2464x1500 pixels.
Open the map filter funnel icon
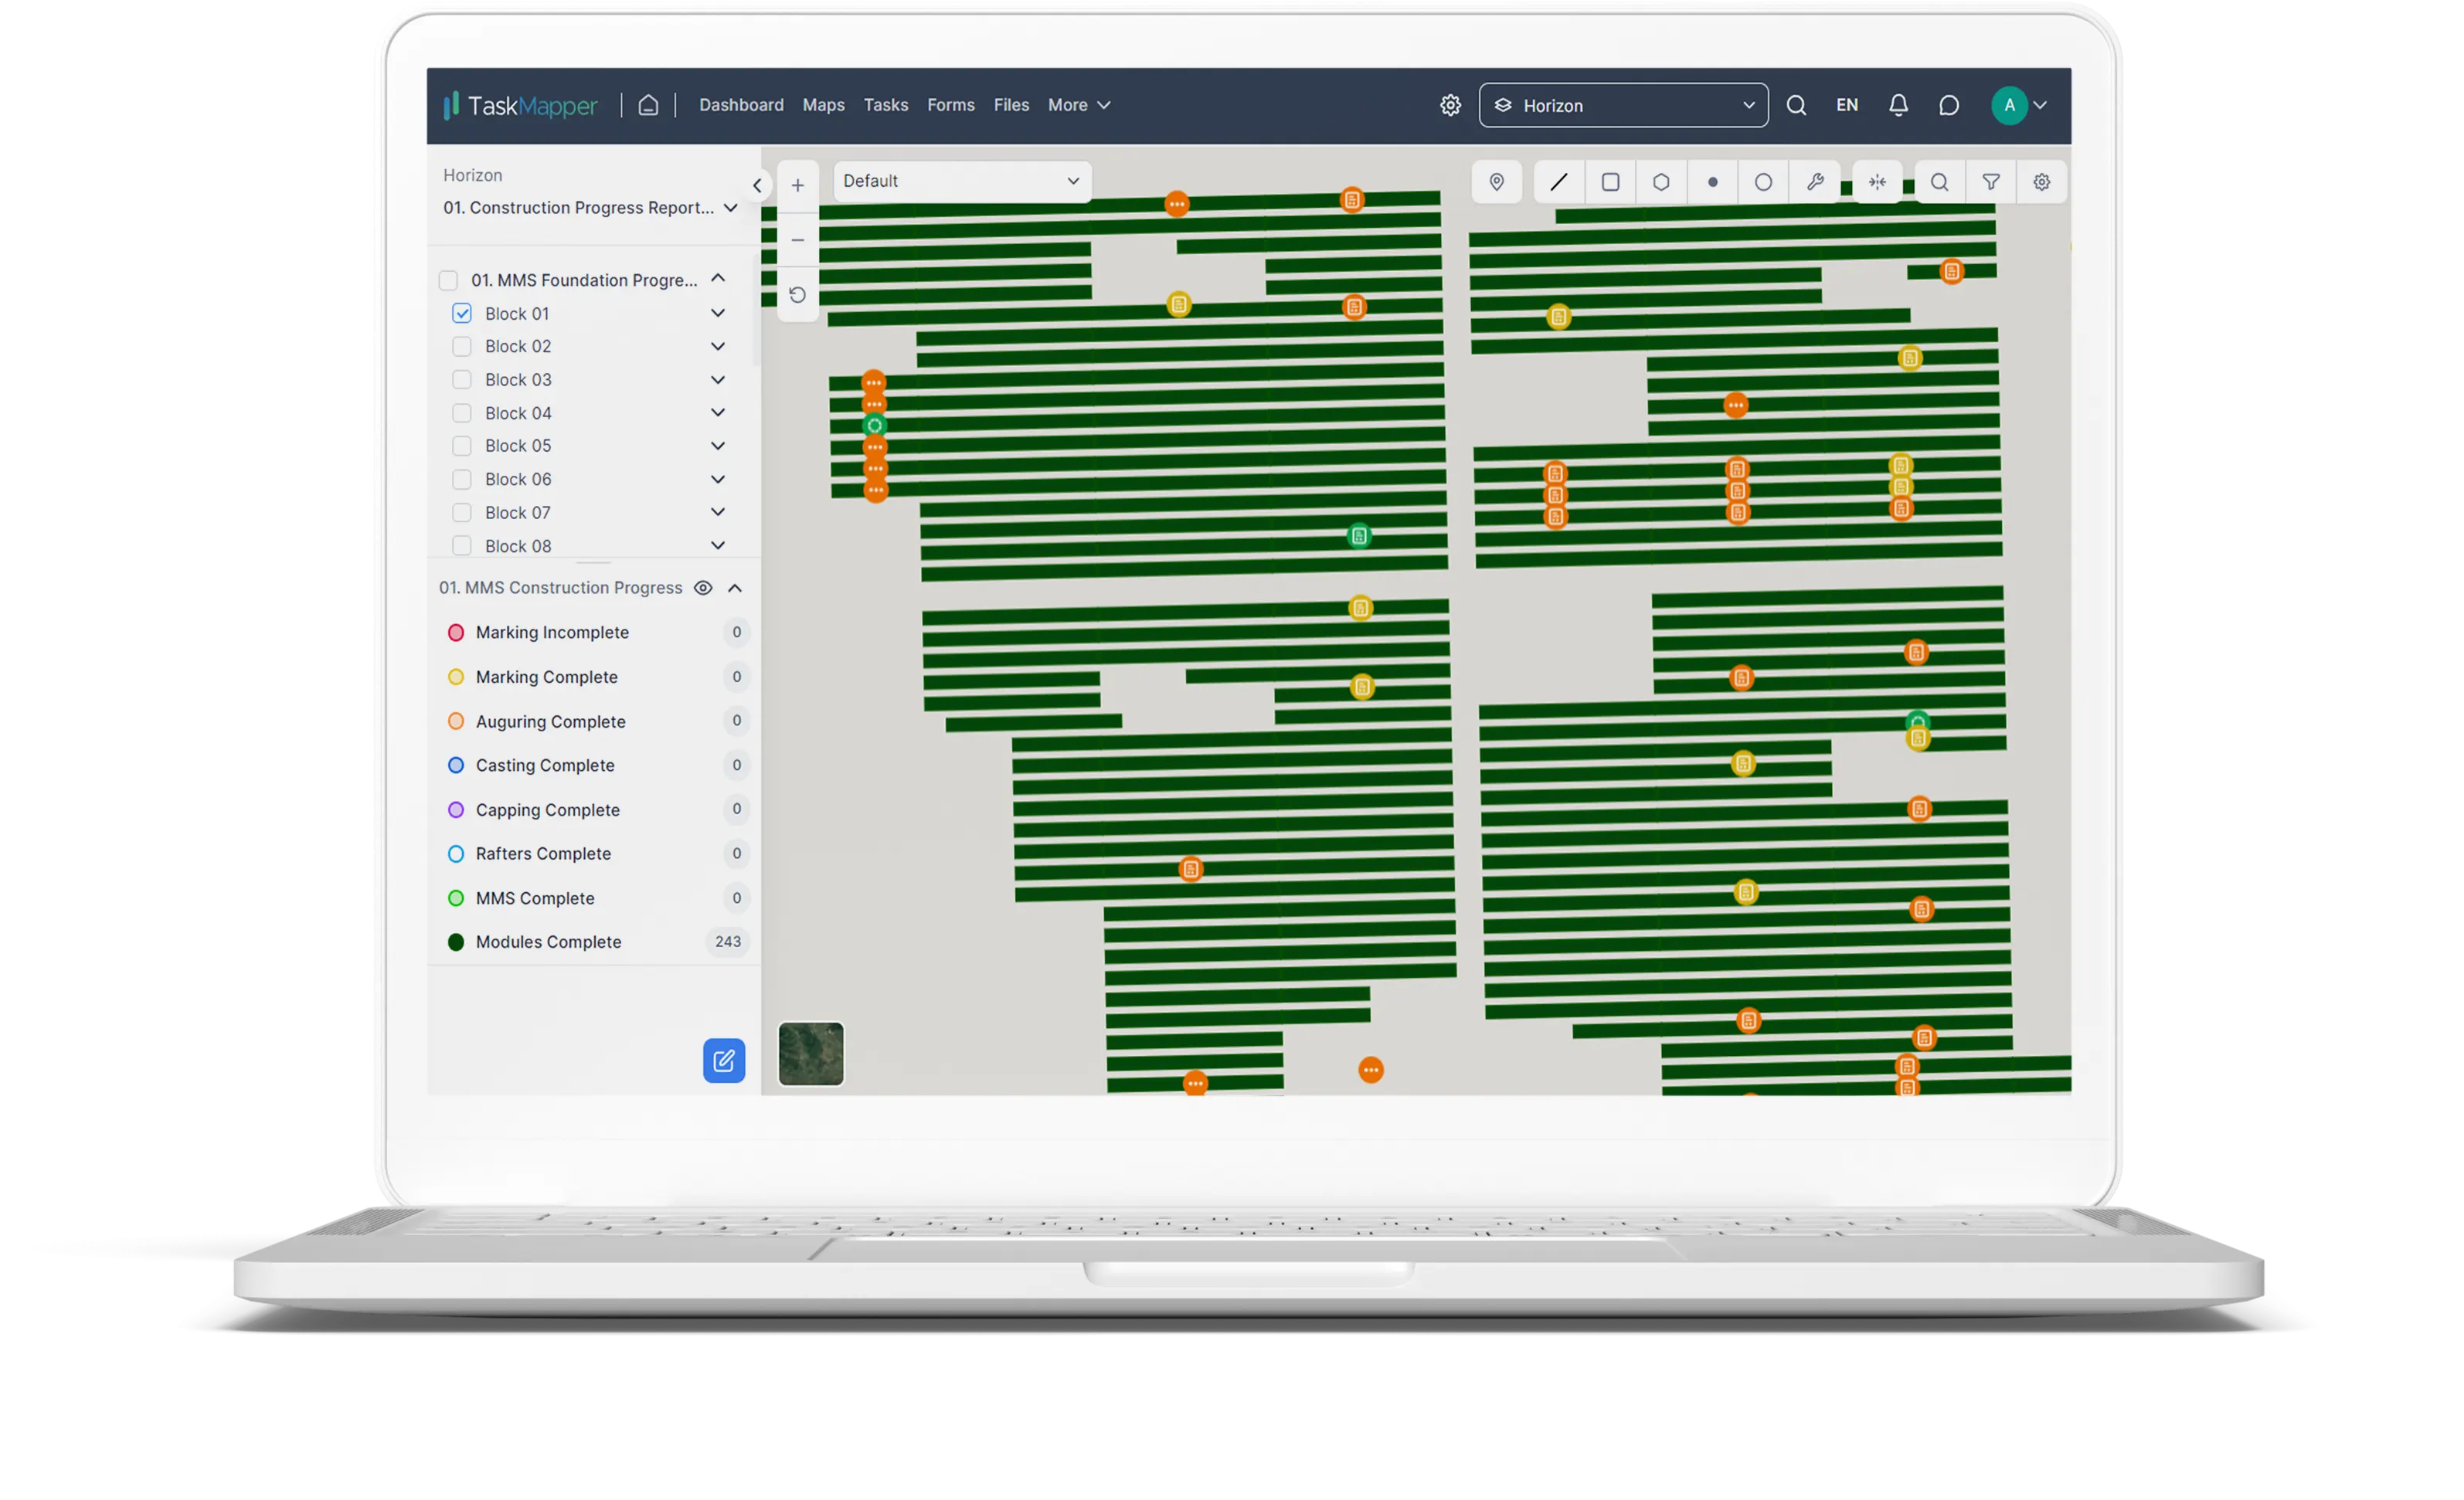(x=1991, y=182)
